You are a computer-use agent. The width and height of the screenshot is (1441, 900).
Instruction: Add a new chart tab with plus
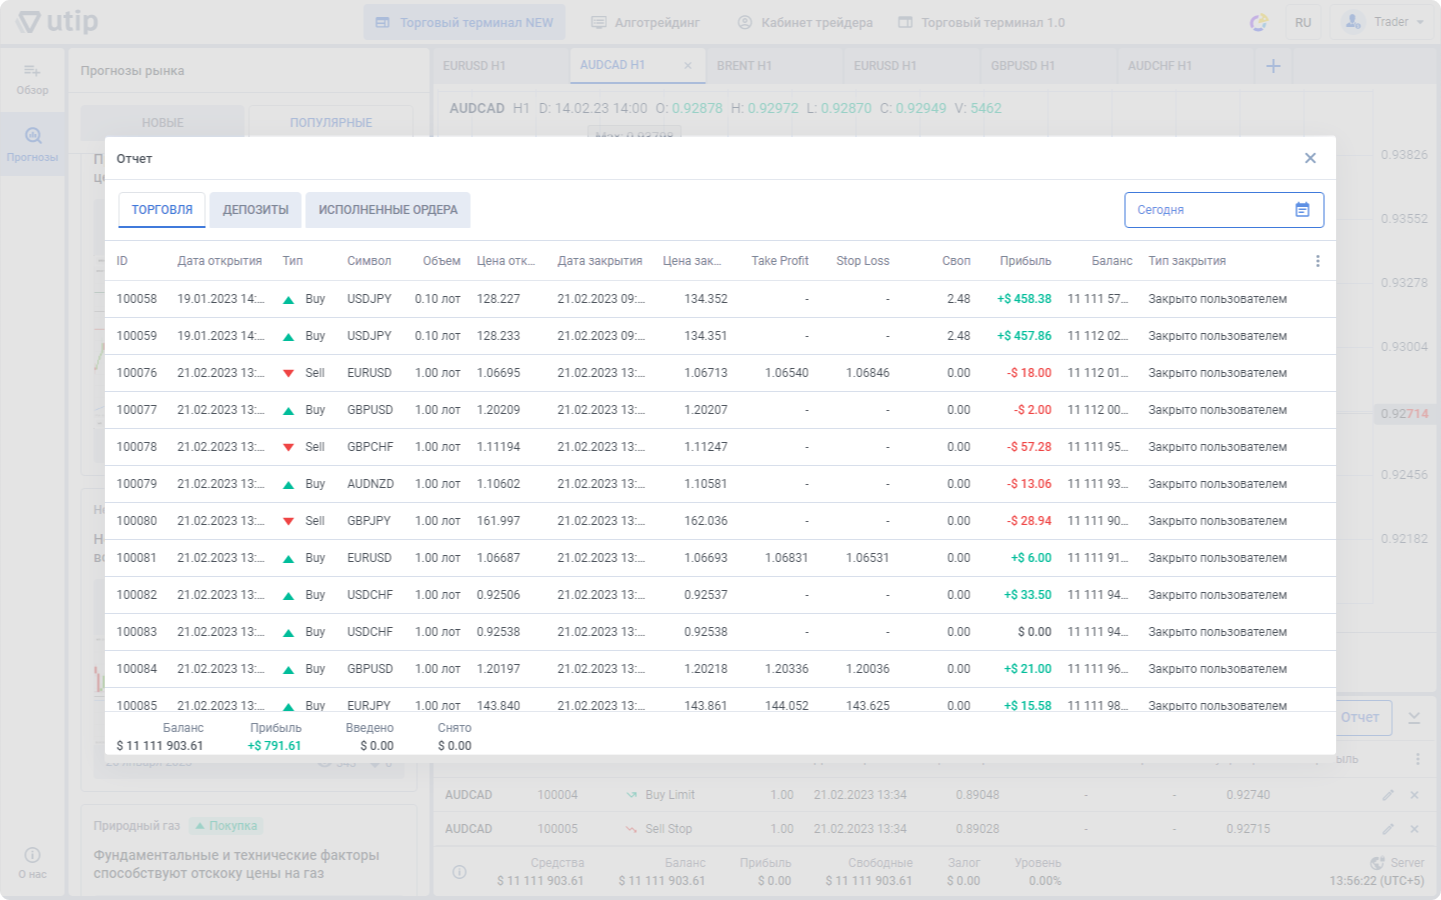[x=1273, y=66]
